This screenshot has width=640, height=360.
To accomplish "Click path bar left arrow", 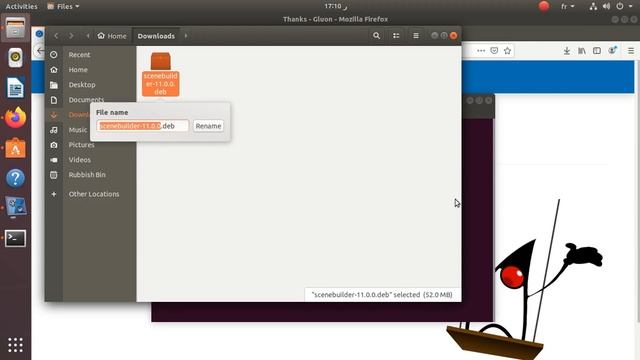I will coord(87,36).
